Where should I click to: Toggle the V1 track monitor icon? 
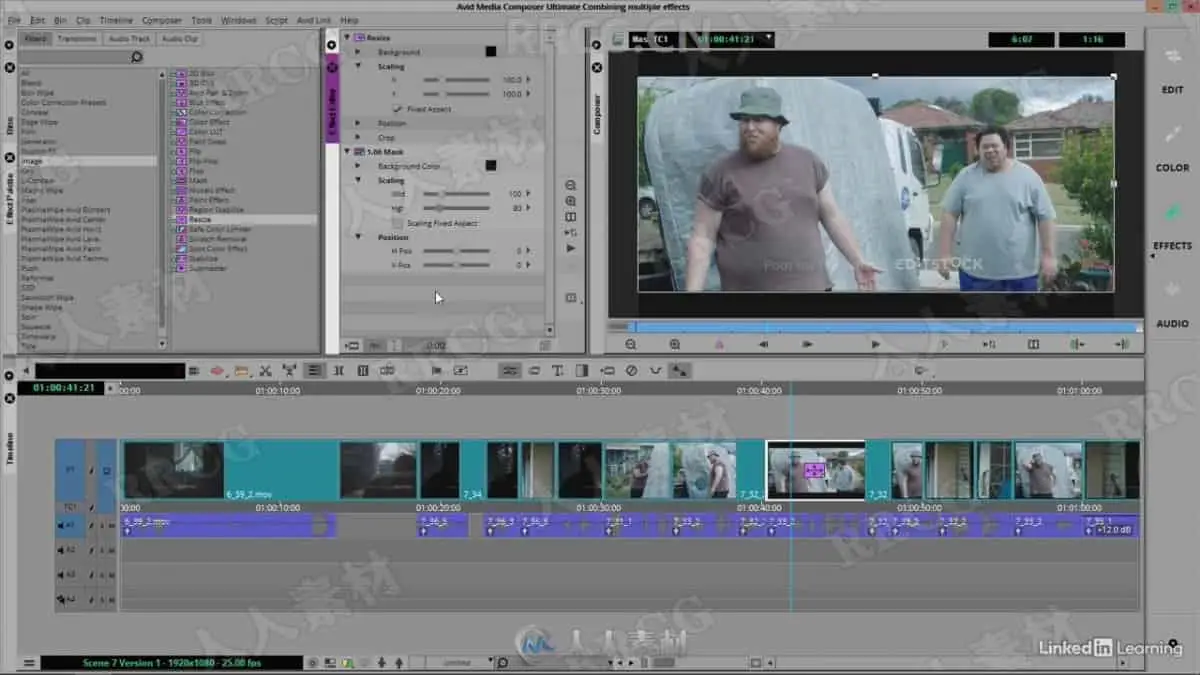(x=107, y=470)
